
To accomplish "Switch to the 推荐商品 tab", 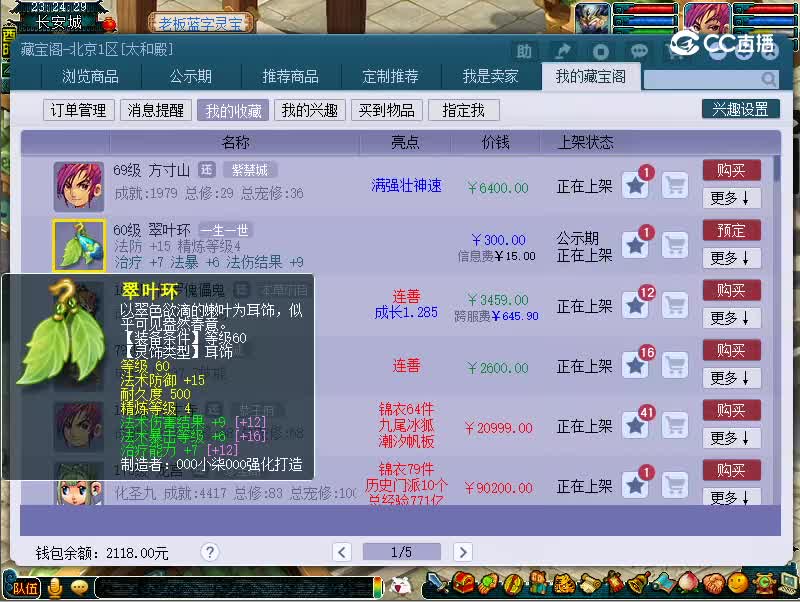I will (290, 77).
